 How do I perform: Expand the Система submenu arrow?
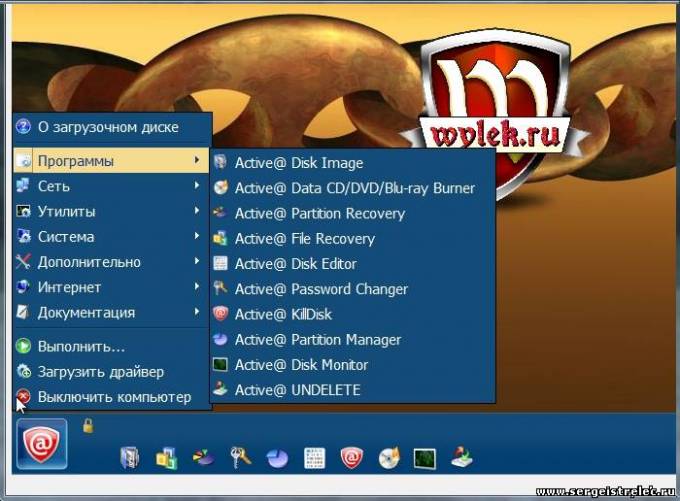pyautogui.click(x=197, y=236)
